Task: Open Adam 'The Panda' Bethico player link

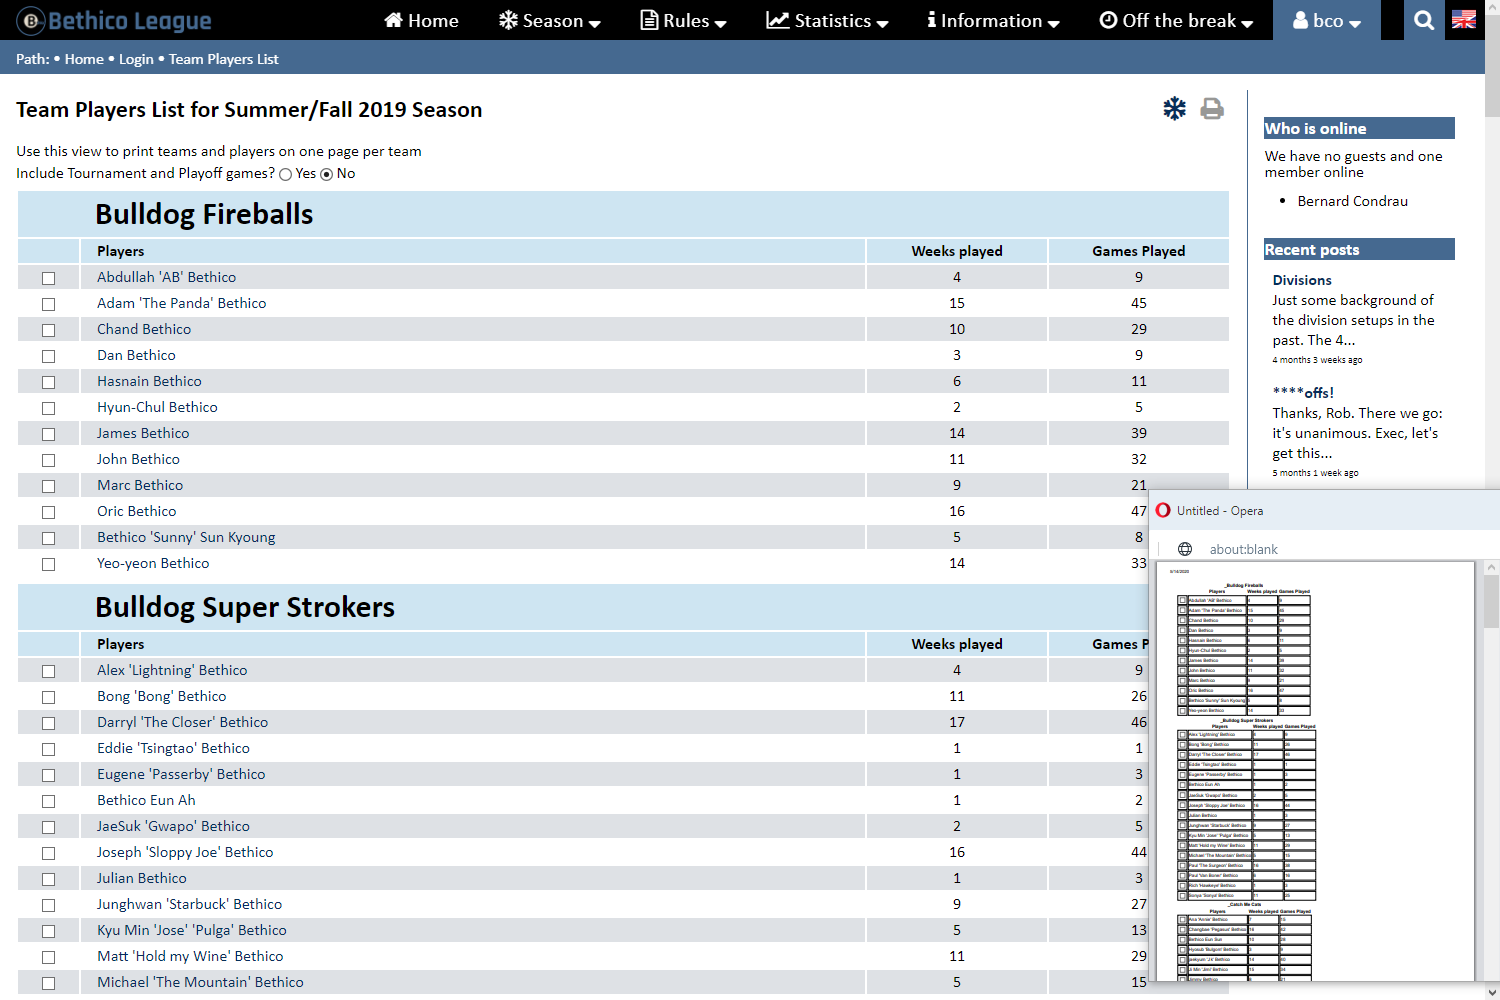Action: (181, 303)
